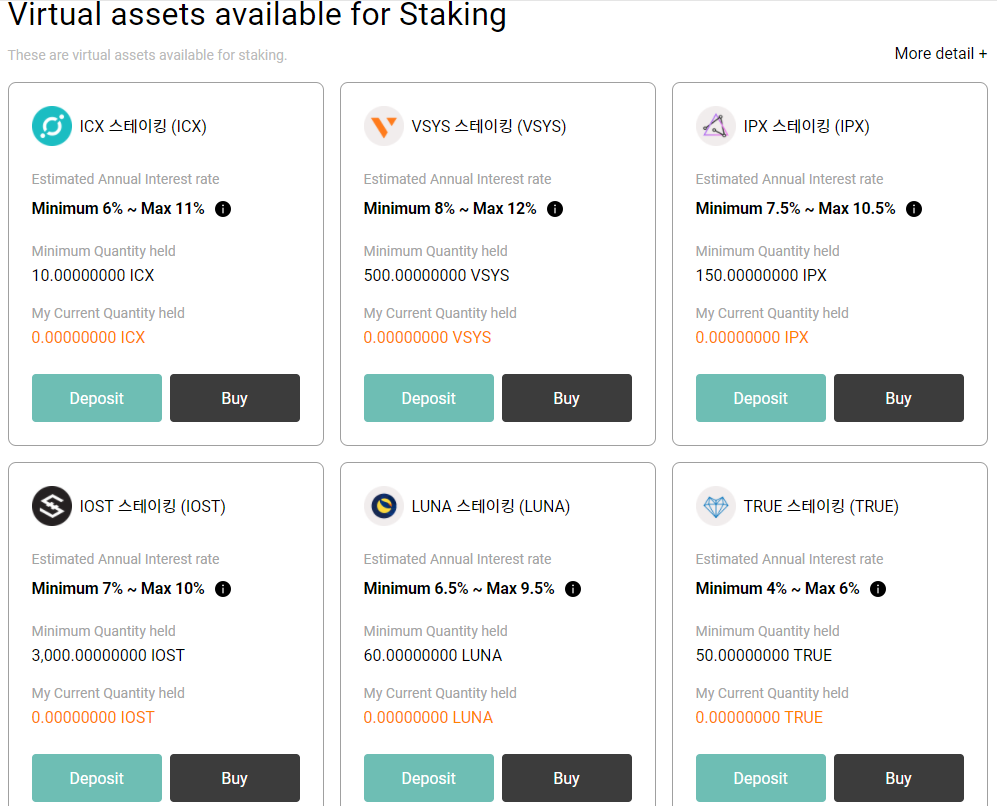997x806 pixels.
Task: Buy TRUE using the Buy button
Action: tap(898, 778)
